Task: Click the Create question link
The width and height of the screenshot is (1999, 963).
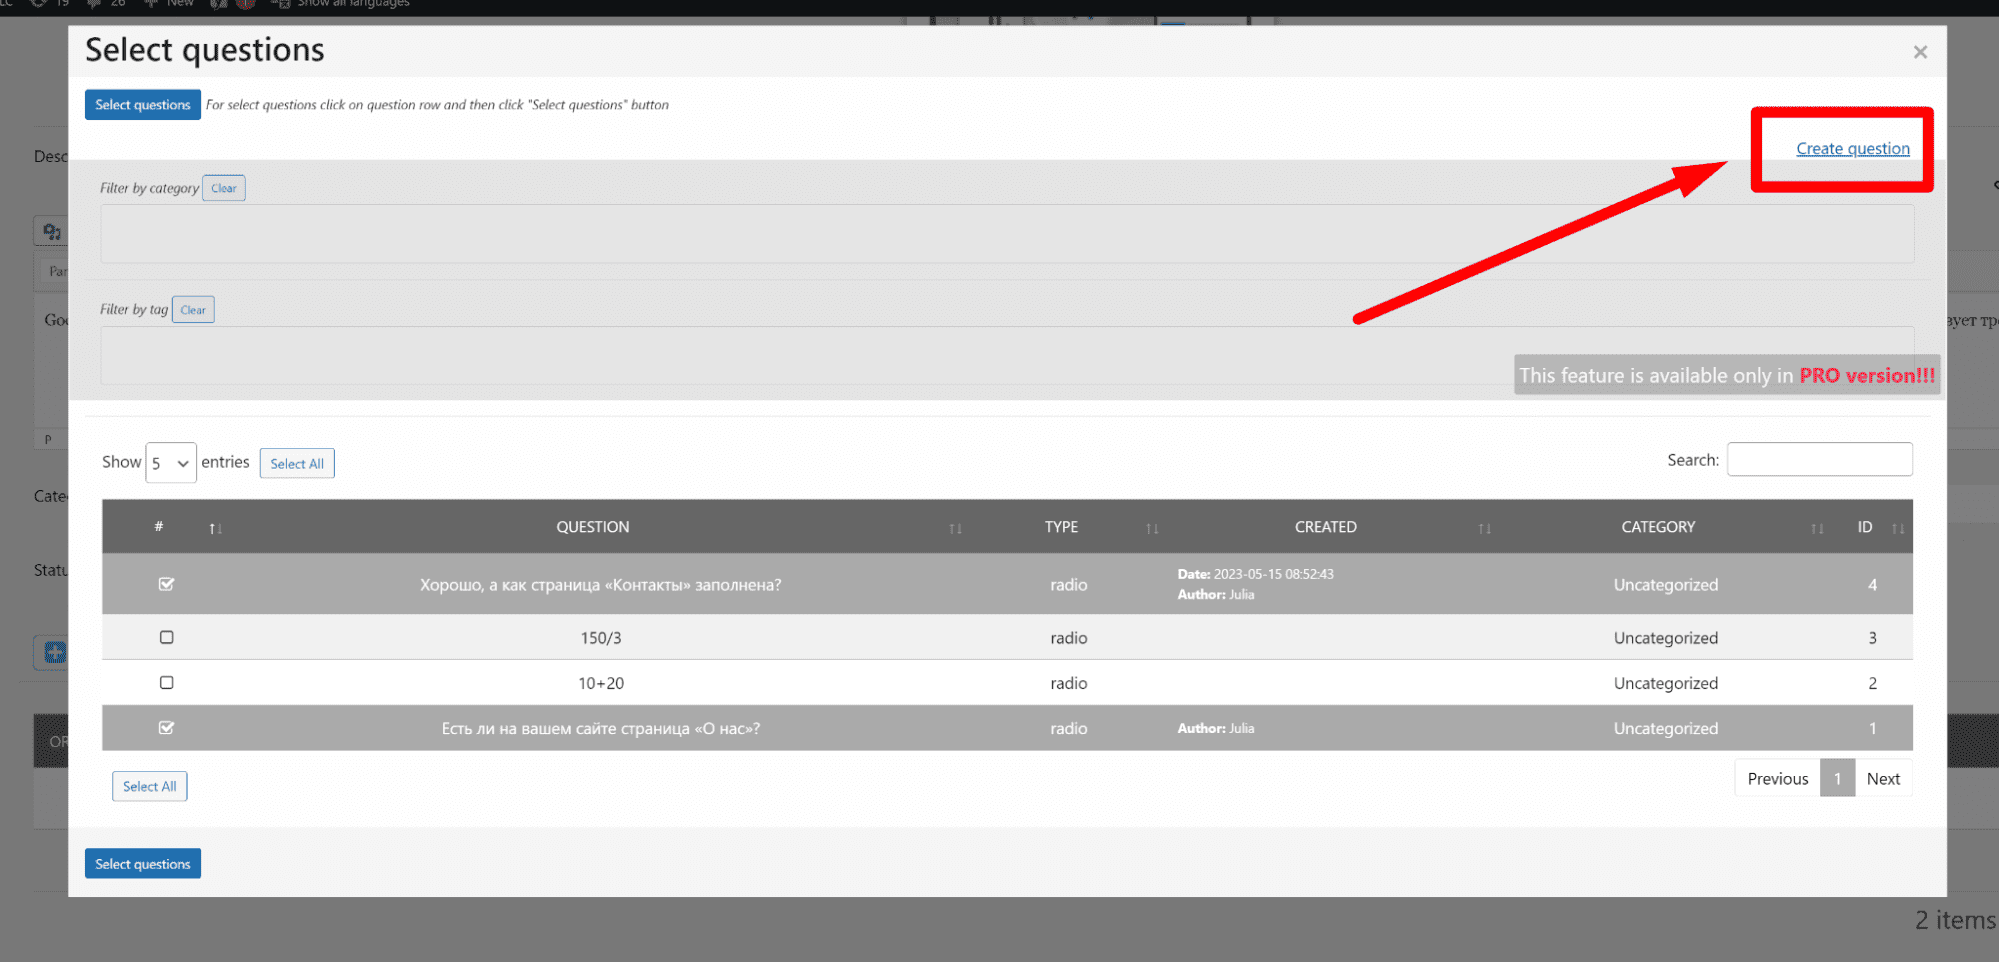Action: point(1852,149)
